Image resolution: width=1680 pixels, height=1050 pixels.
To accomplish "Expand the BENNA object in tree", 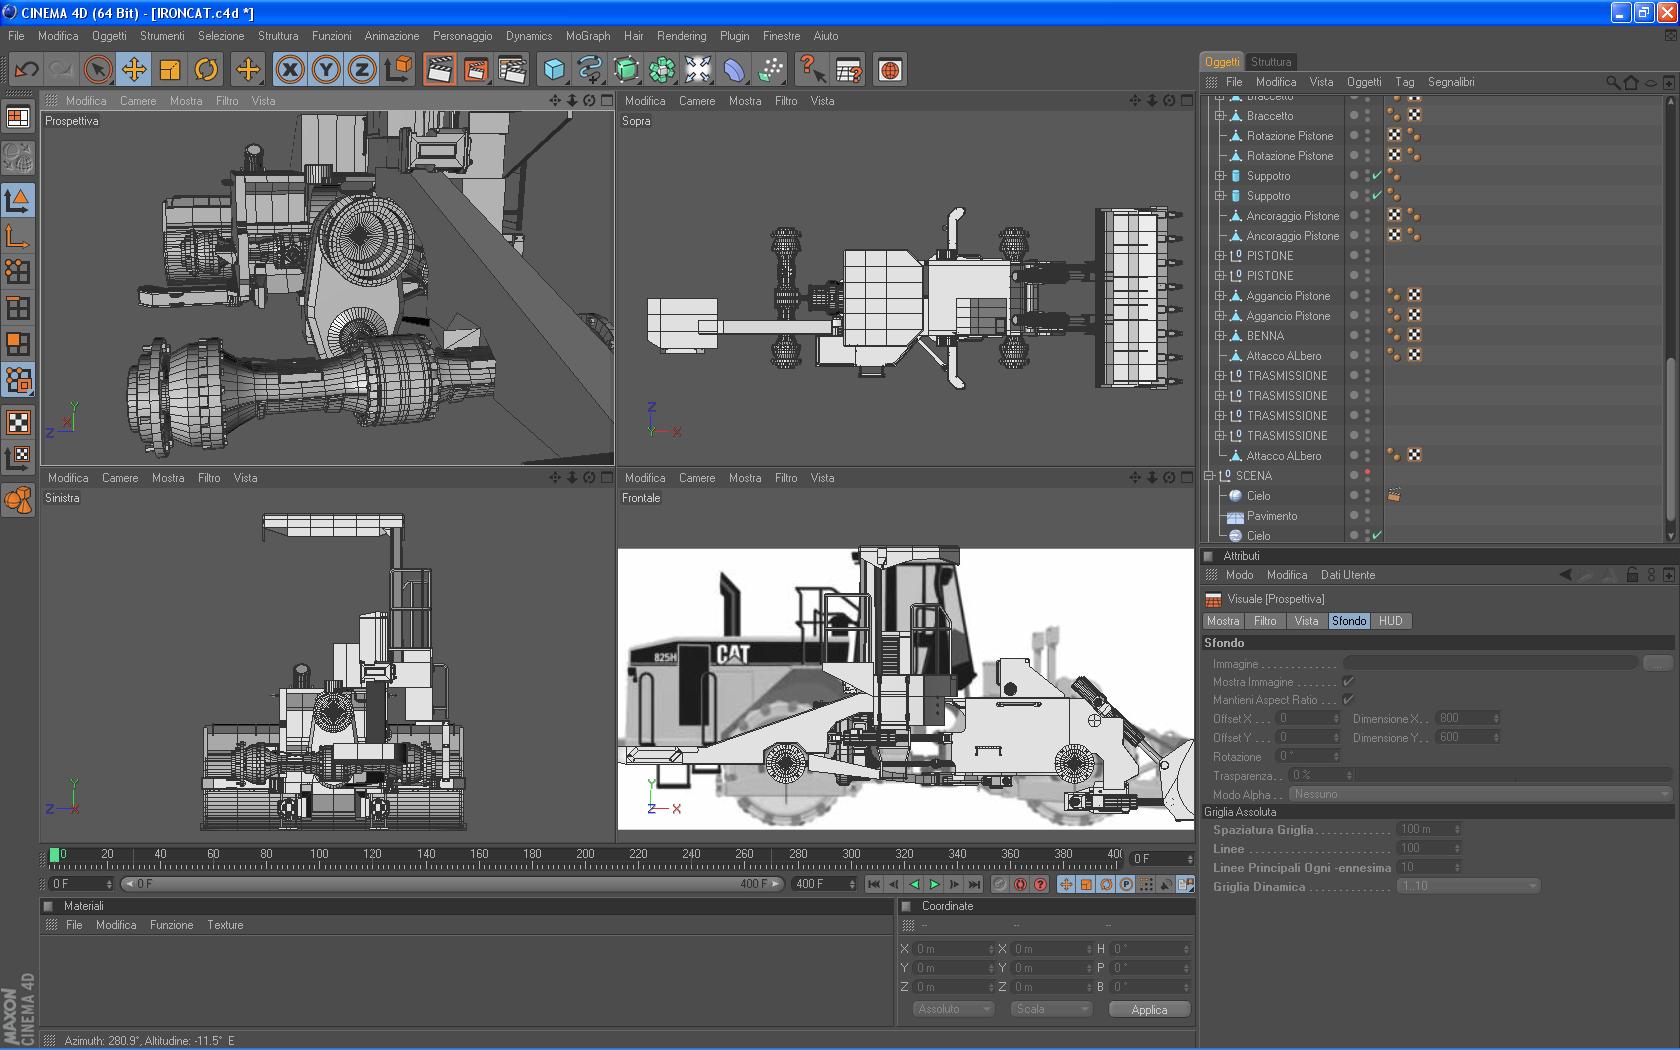I will (x=1220, y=336).
